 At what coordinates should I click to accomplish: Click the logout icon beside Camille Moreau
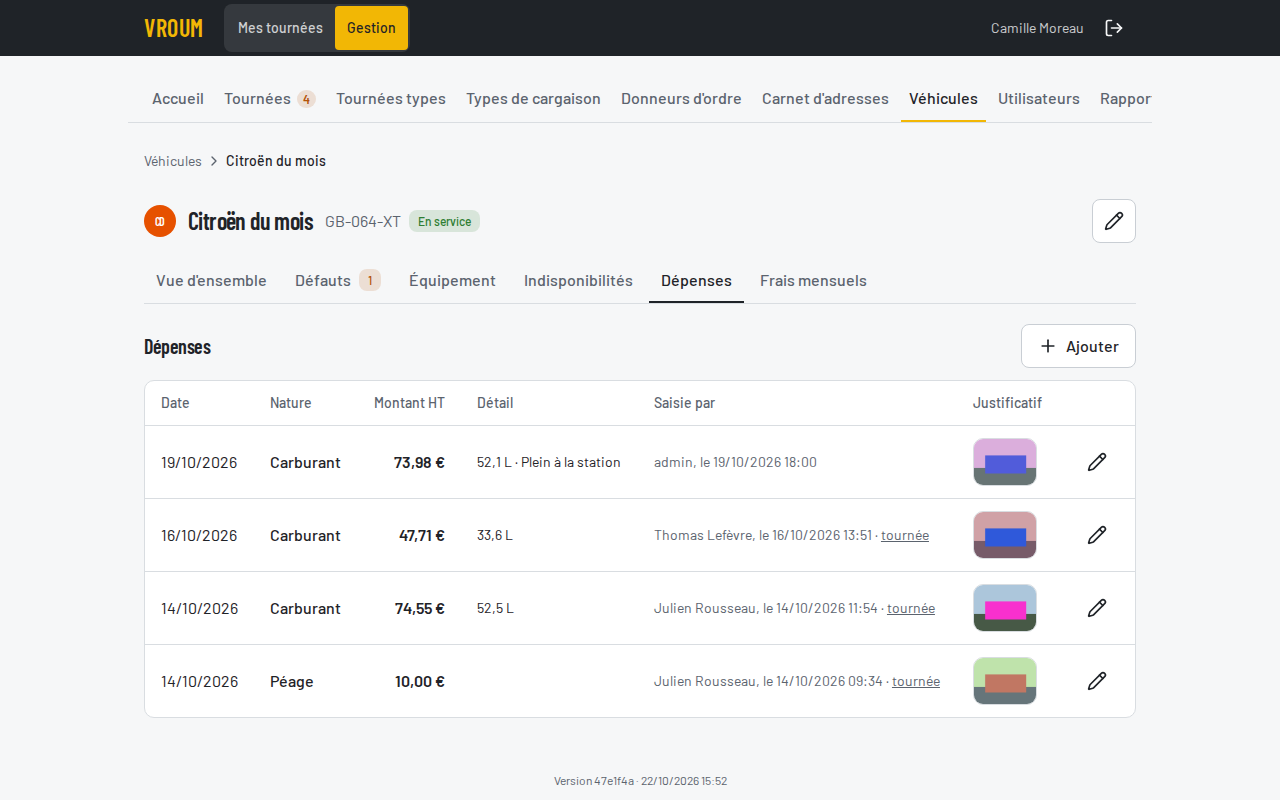coord(1114,28)
